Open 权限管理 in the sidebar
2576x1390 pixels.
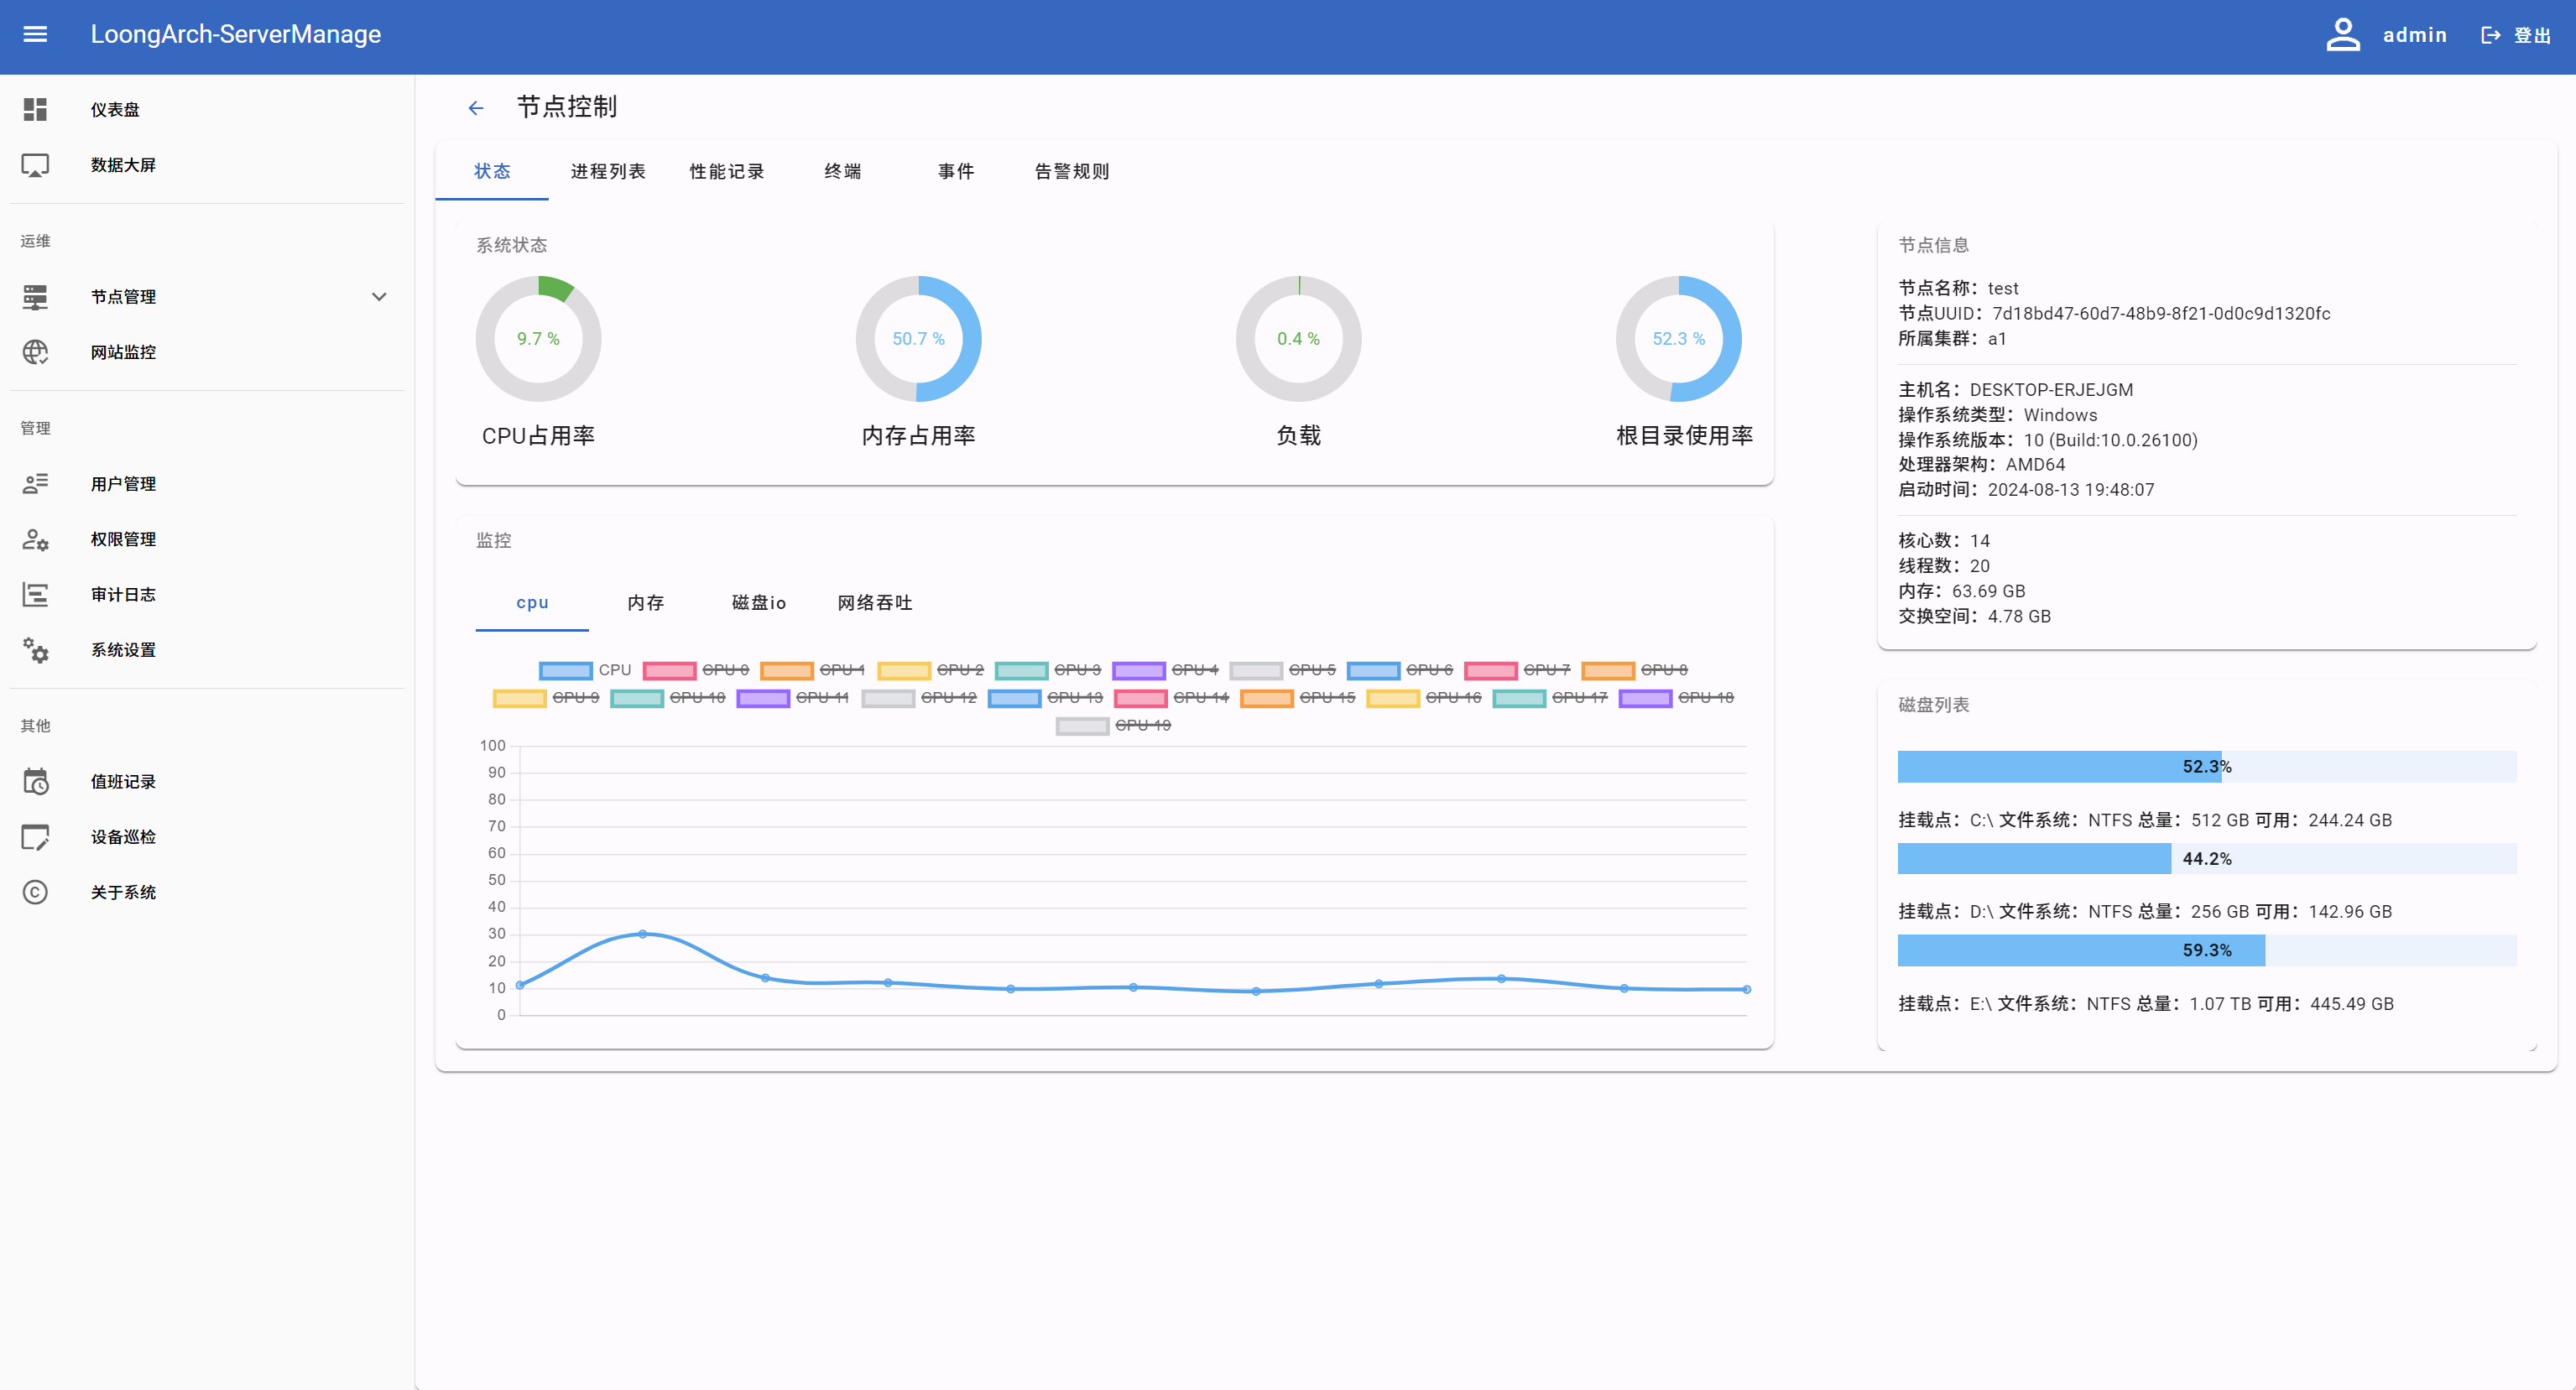tap(123, 539)
